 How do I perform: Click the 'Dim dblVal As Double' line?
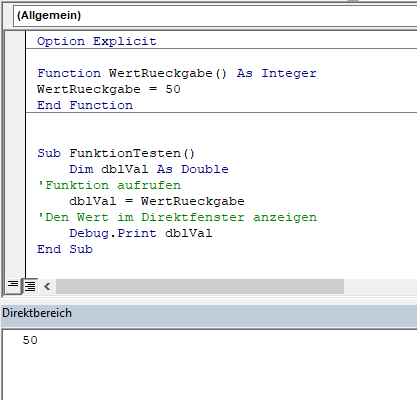149,169
